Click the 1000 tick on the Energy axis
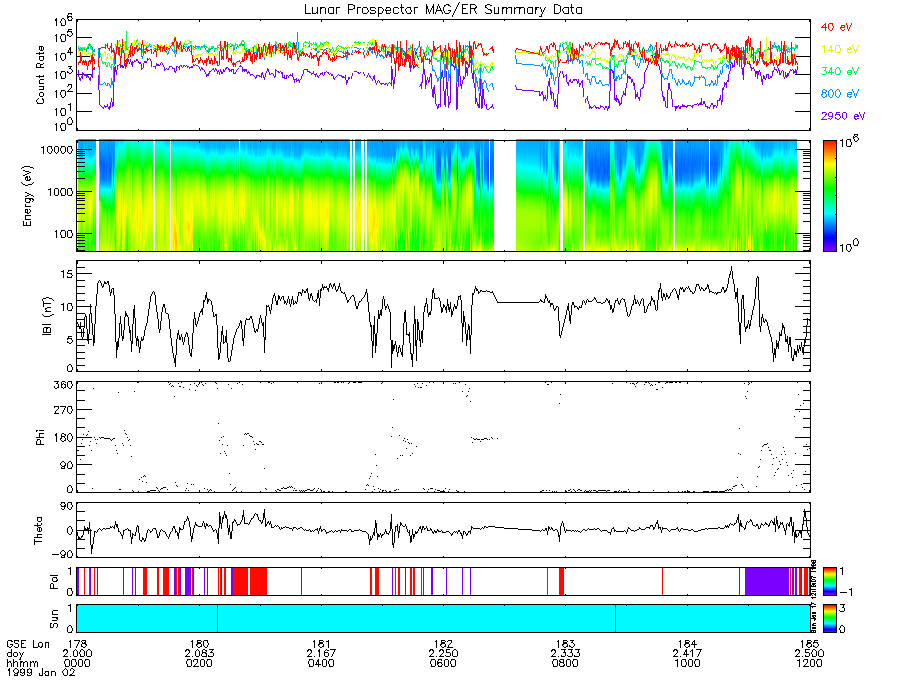The width and height of the screenshot is (900, 700). pos(60,192)
